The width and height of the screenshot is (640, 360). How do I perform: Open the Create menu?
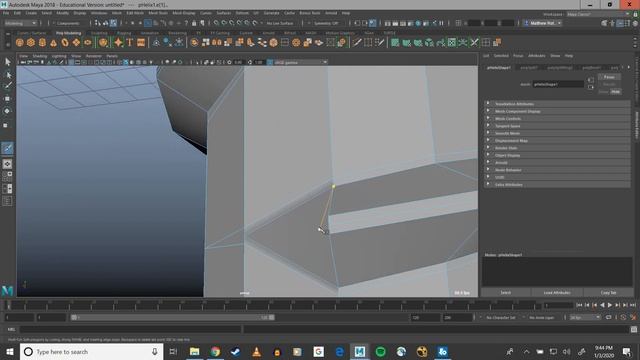point(31,13)
